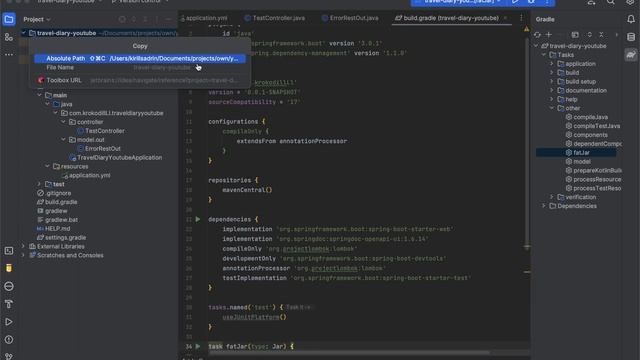
Task: Select opened file locate icon in Project header
Action: click(122, 19)
